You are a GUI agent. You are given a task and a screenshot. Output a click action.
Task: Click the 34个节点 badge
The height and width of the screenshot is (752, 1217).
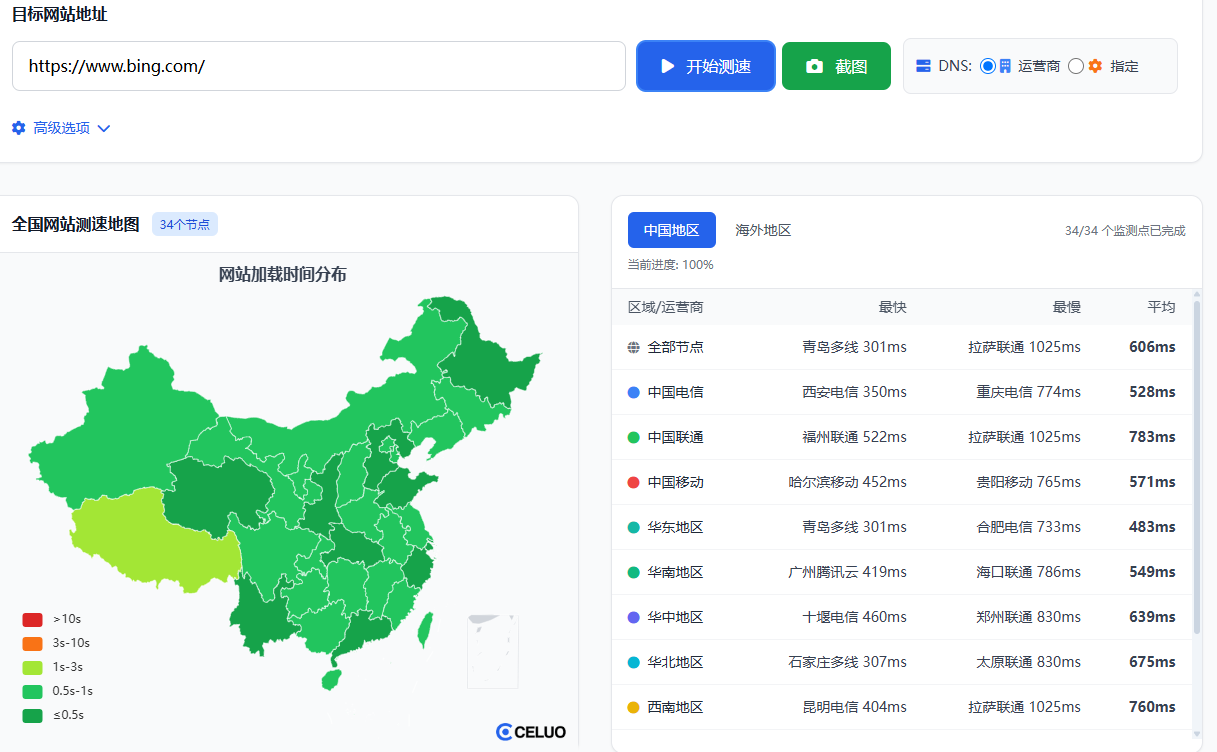click(185, 224)
